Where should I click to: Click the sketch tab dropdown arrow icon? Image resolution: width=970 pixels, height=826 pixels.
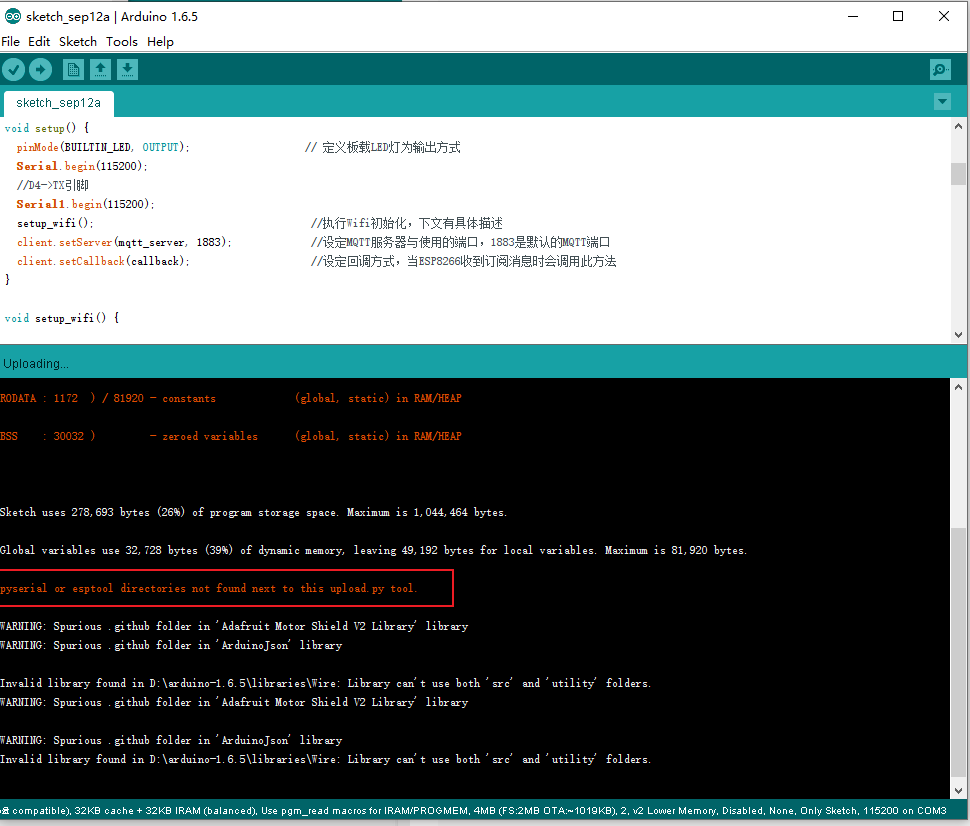[942, 101]
